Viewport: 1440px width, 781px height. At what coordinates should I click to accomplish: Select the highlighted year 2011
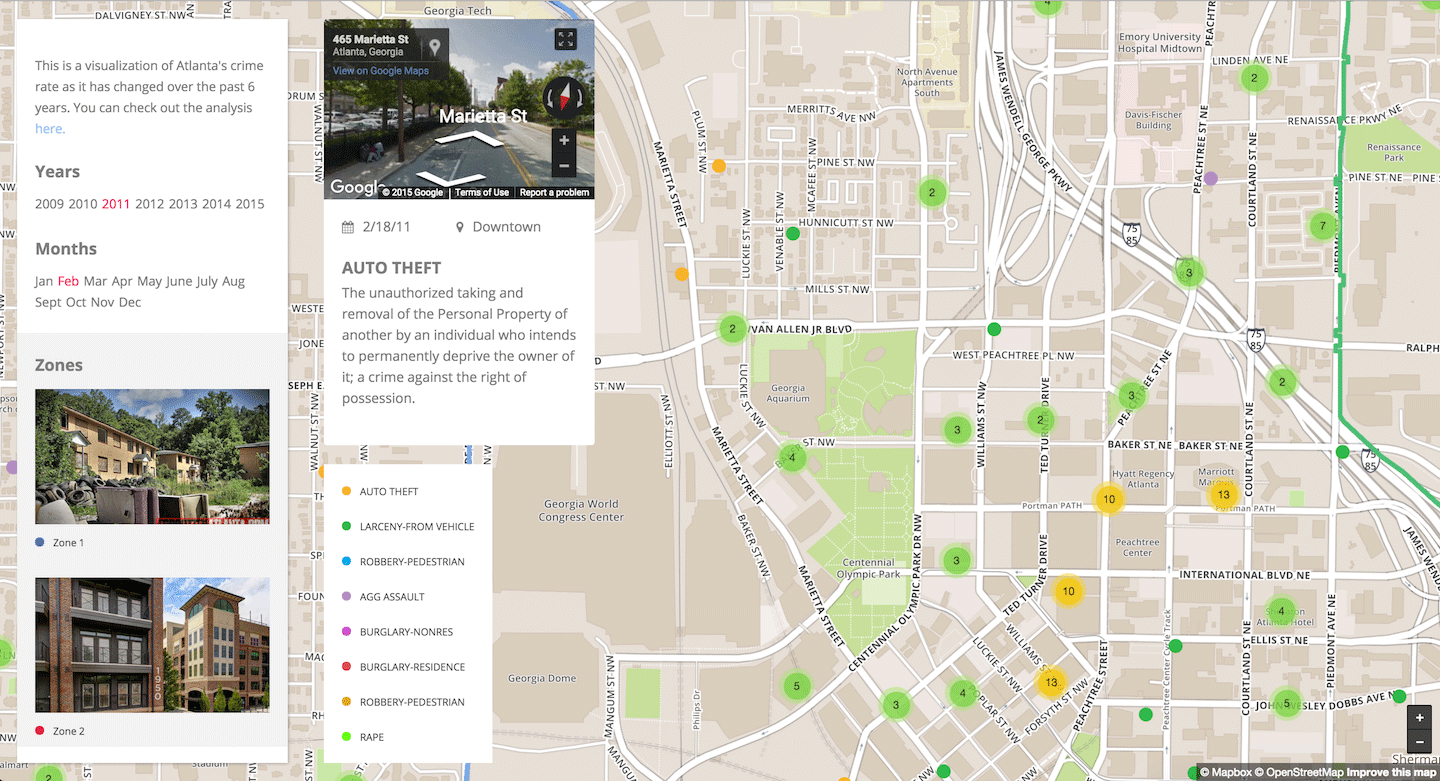click(116, 204)
